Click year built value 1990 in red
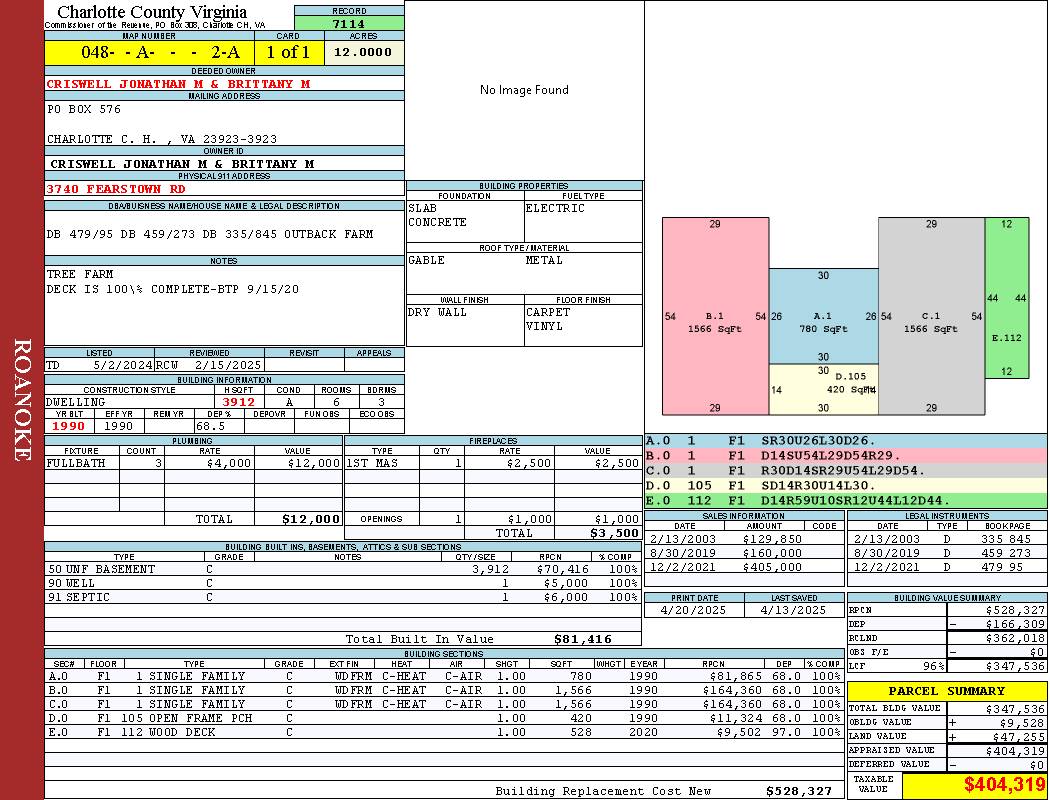1050x800 pixels. pyautogui.click(x=68, y=426)
